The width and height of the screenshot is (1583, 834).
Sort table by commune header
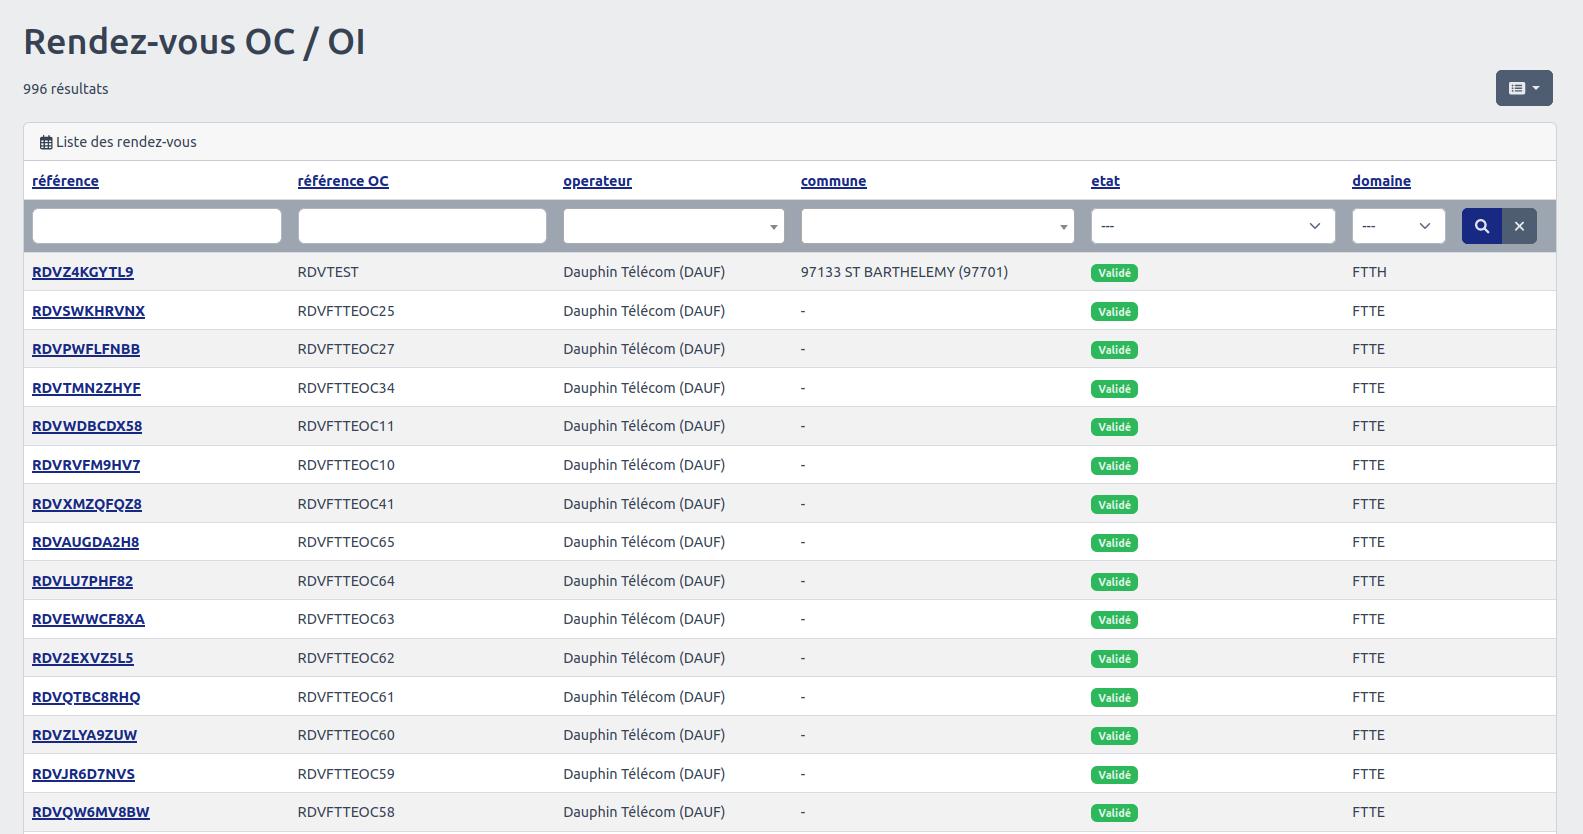point(833,181)
